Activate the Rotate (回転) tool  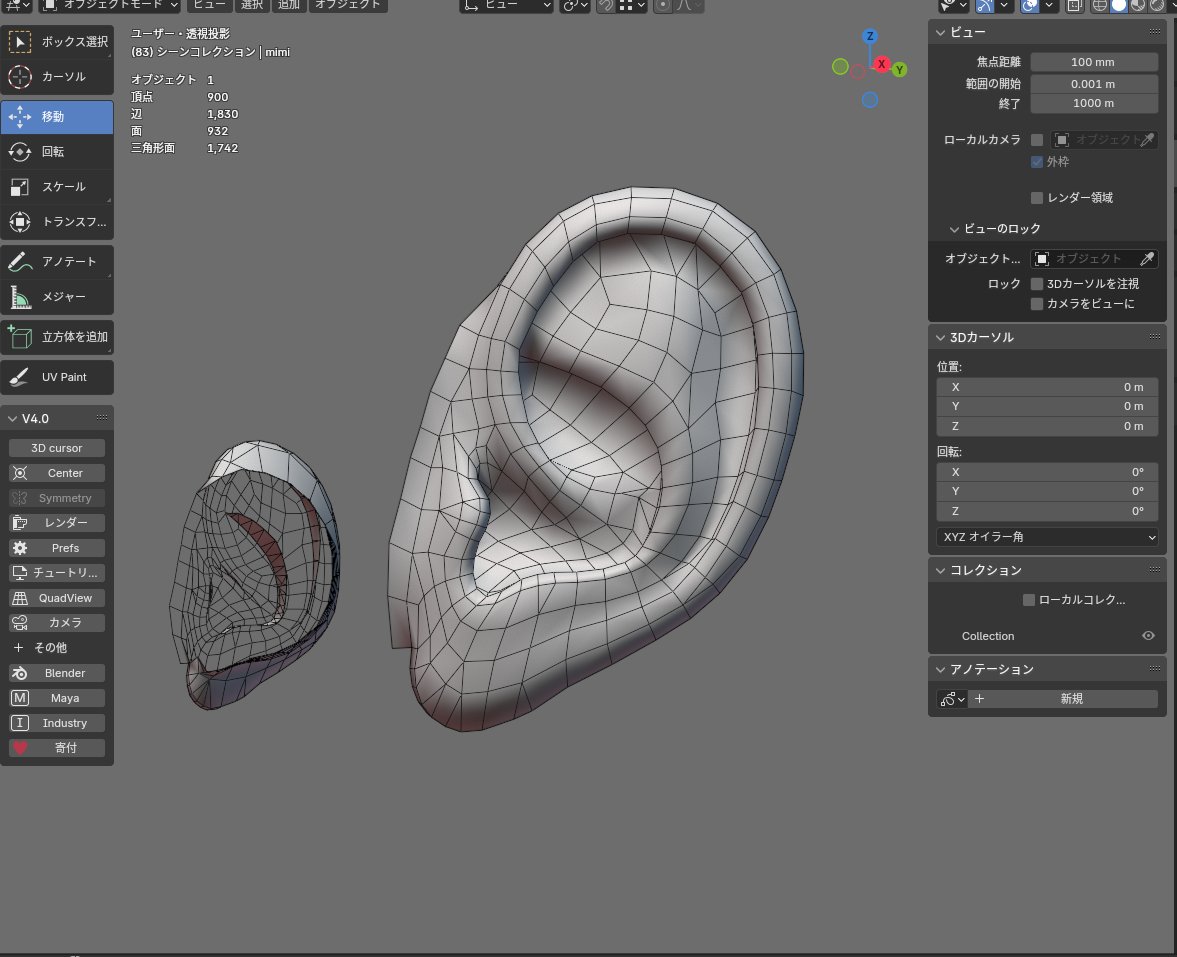[57, 152]
